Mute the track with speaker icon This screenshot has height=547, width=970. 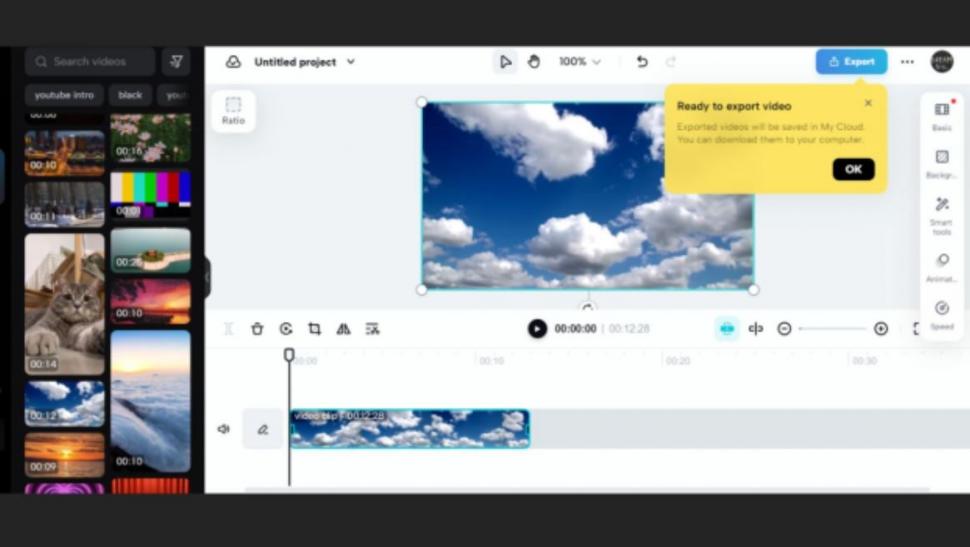pyautogui.click(x=223, y=429)
